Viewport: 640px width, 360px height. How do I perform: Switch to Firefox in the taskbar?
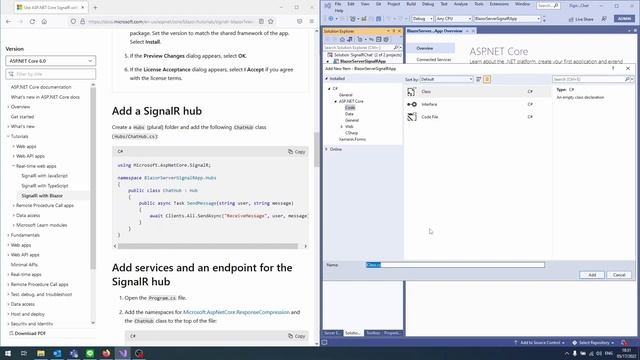point(106,353)
